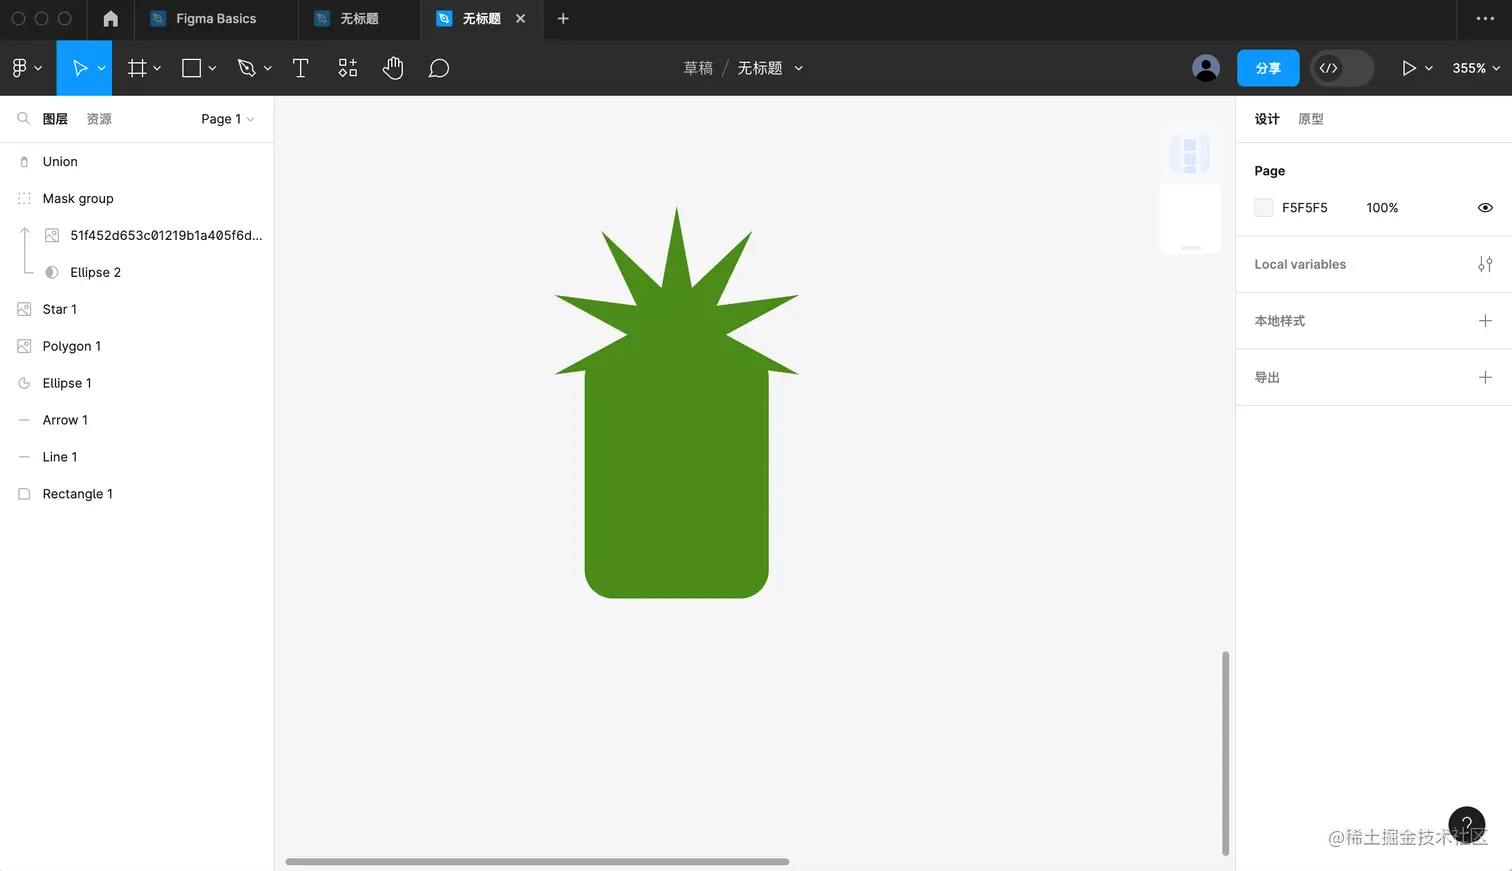Select the Pen tool
The height and width of the screenshot is (871, 1512).
246,68
